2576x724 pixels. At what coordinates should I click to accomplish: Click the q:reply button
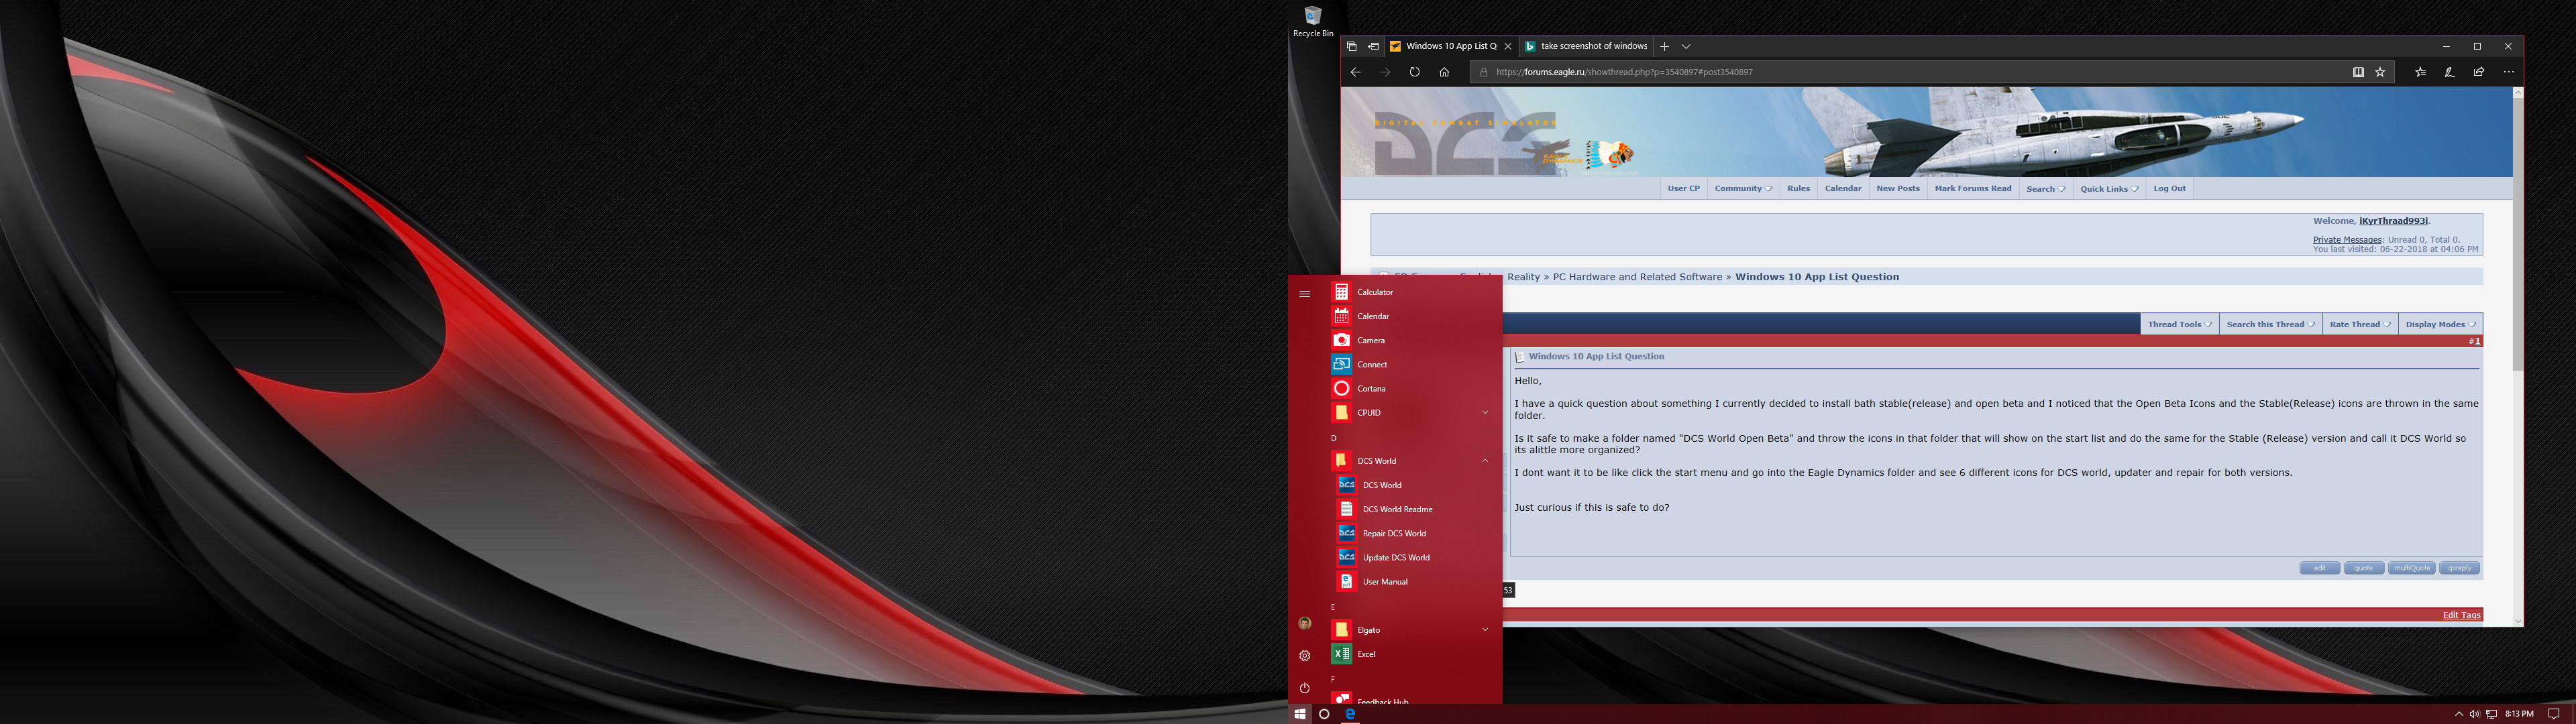tap(2459, 568)
